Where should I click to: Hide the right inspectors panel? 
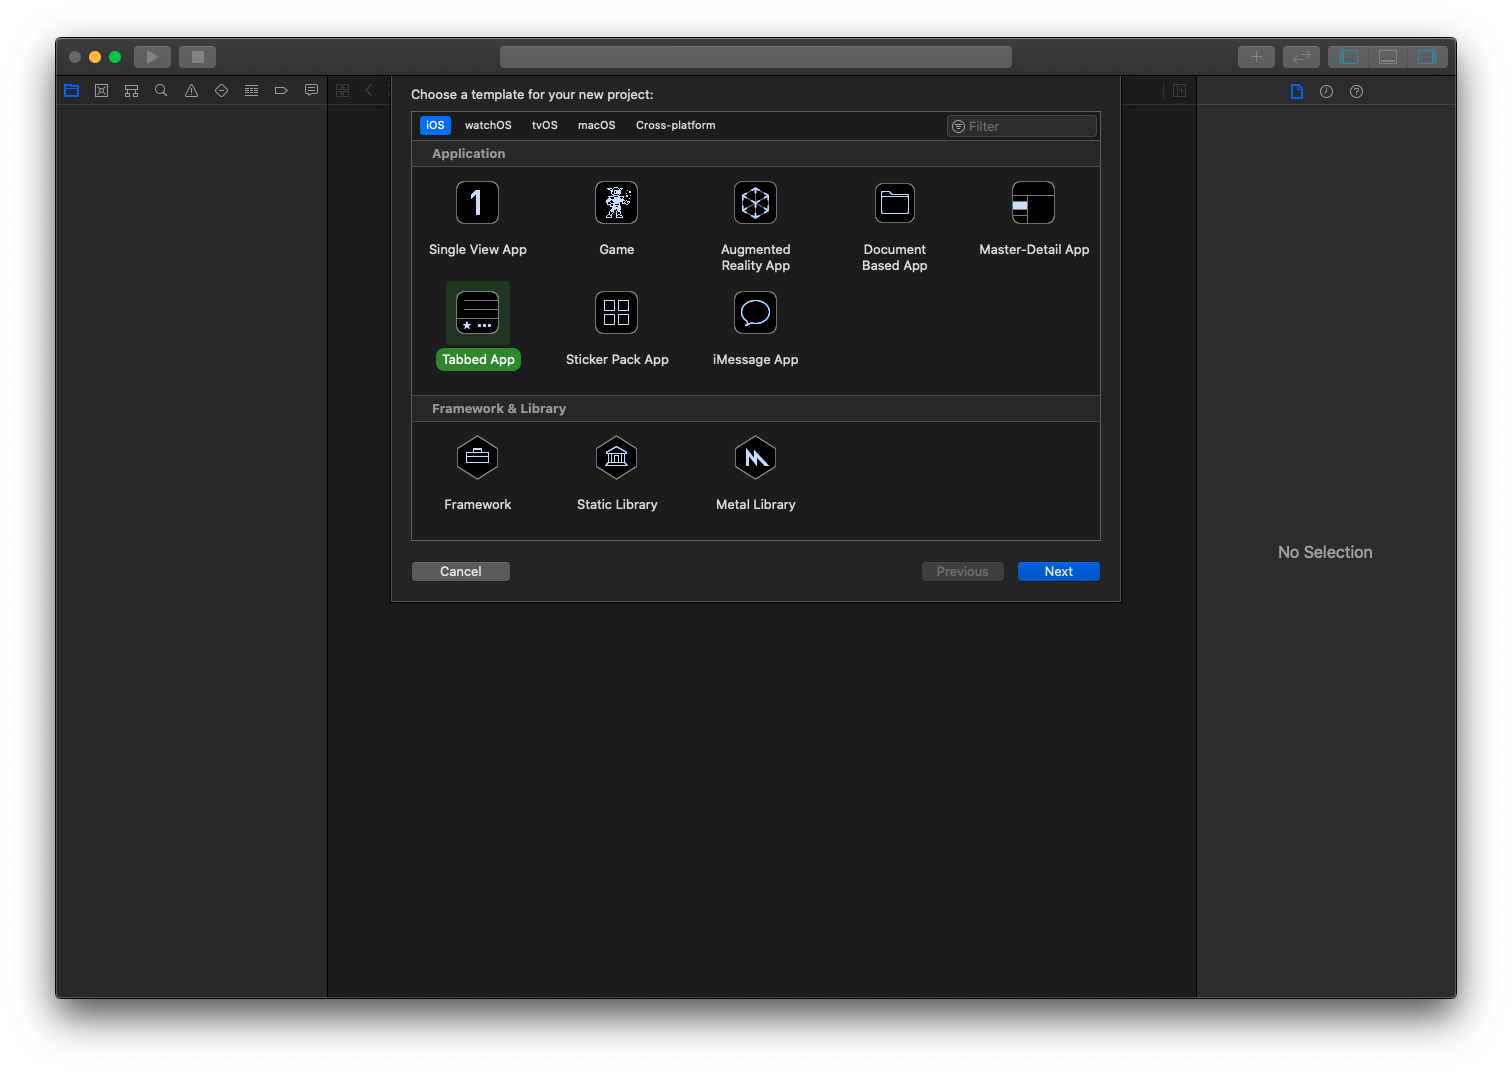(x=1426, y=57)
